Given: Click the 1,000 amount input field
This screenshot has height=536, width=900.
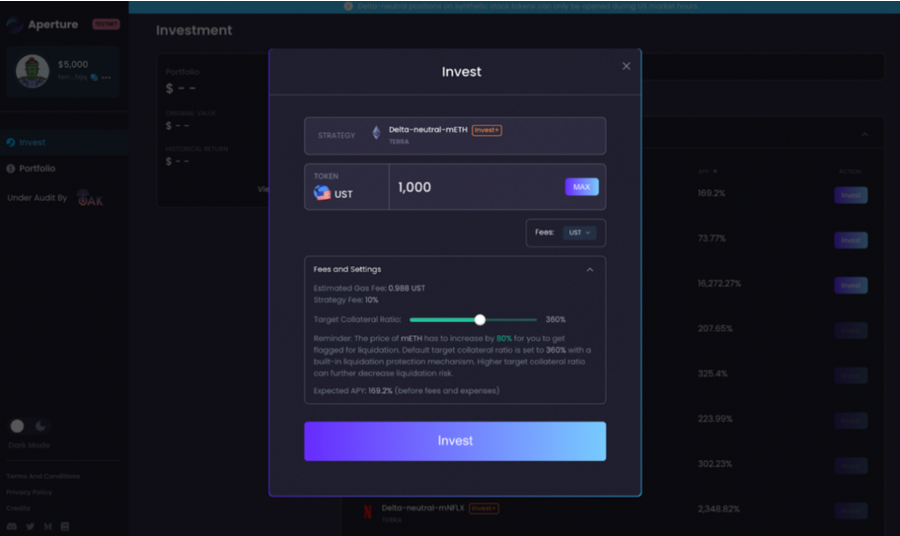Looking at the screenshot, I should coord(476,187).
